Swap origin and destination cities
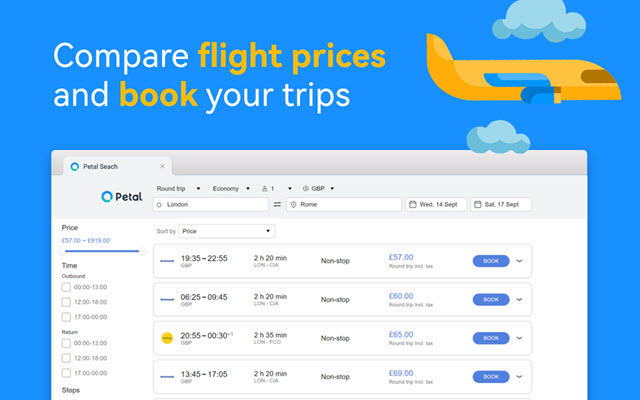 pyautogui.click(x=277, y=205)
